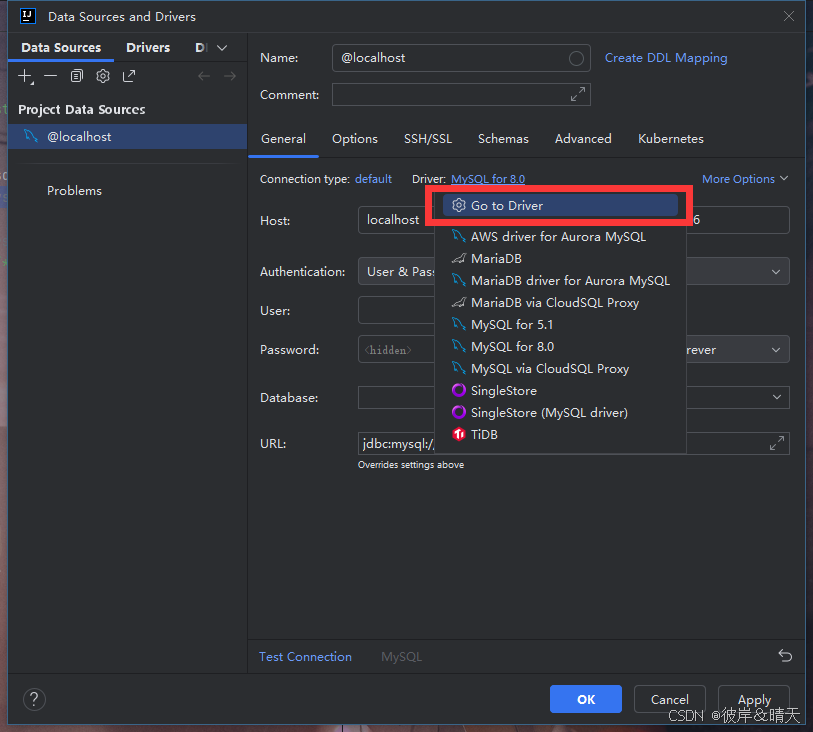Select Go to Driver menu entry

pos(560,205)
